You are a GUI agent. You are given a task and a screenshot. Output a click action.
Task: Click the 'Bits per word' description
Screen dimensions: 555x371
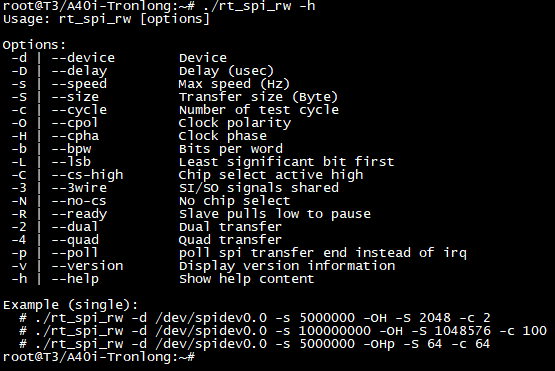[x=231, y=149]
